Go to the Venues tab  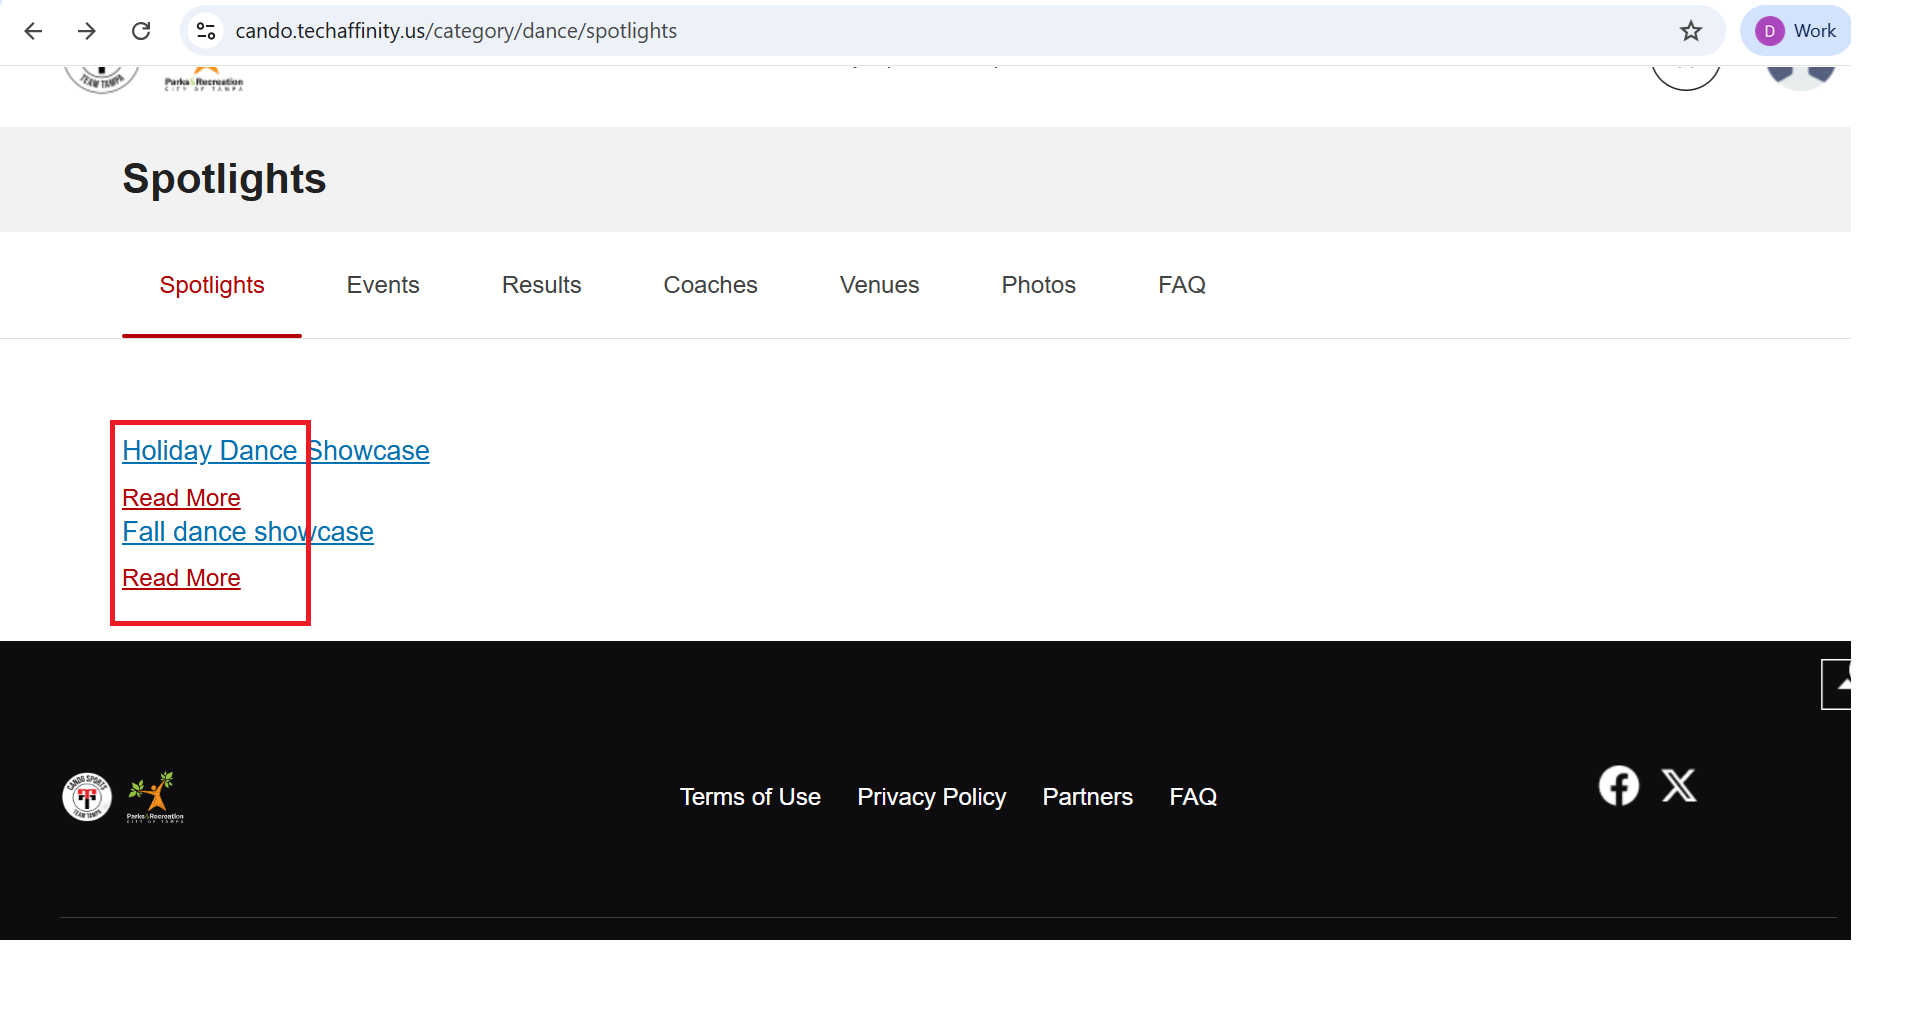point(879,285)
